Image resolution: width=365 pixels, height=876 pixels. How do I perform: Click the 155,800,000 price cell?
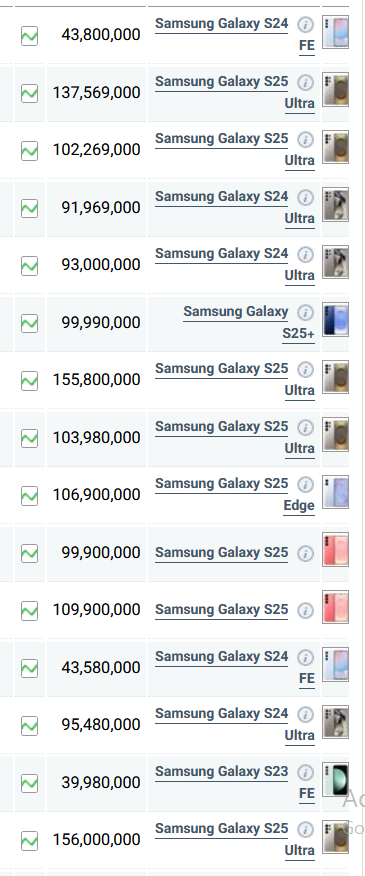97,380
